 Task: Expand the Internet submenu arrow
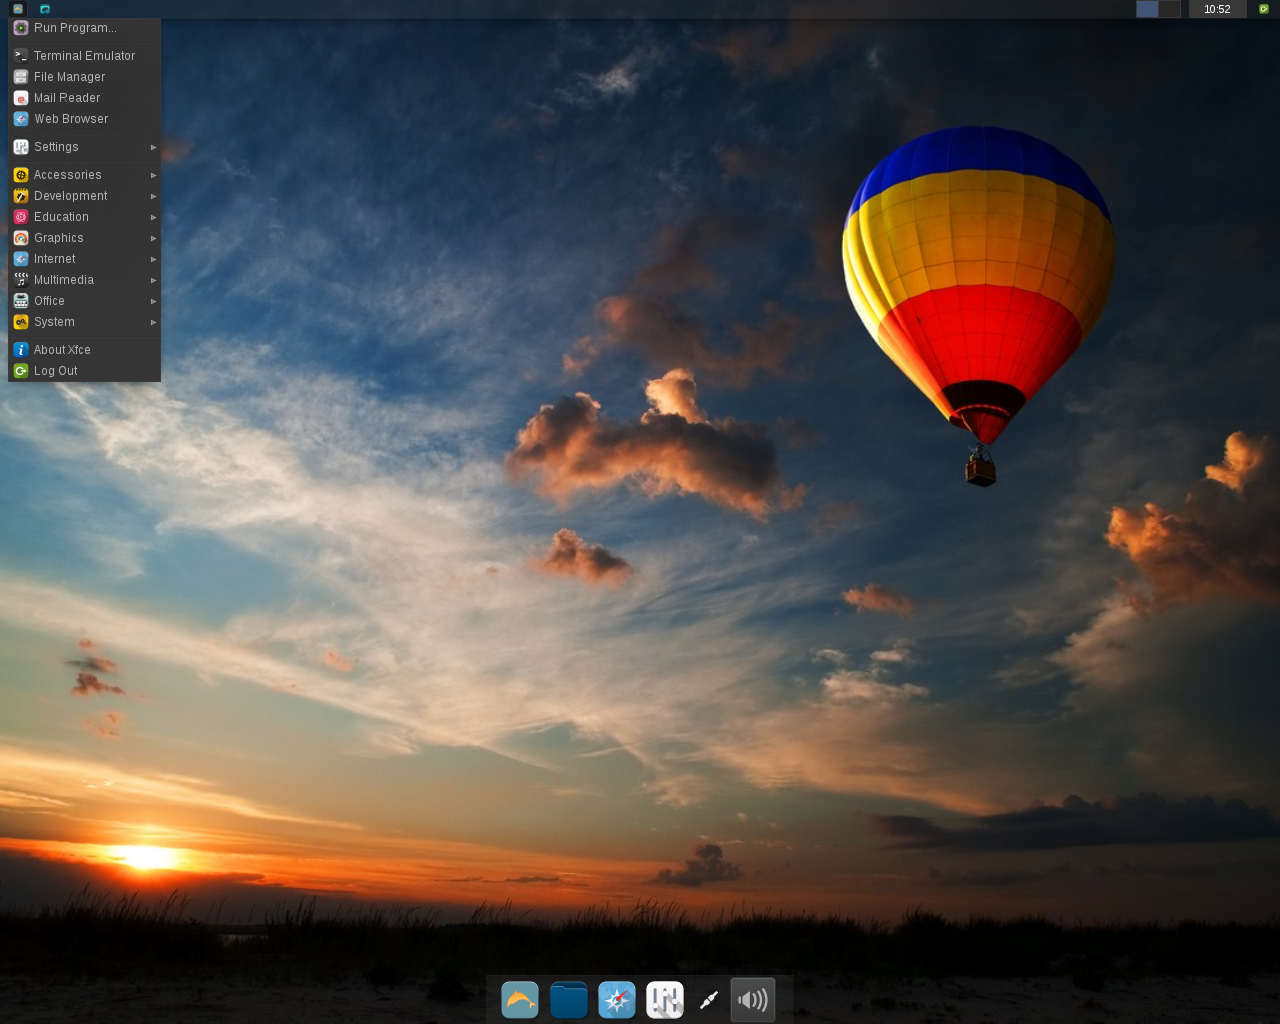pyautogui.click(x=154, y=259)
